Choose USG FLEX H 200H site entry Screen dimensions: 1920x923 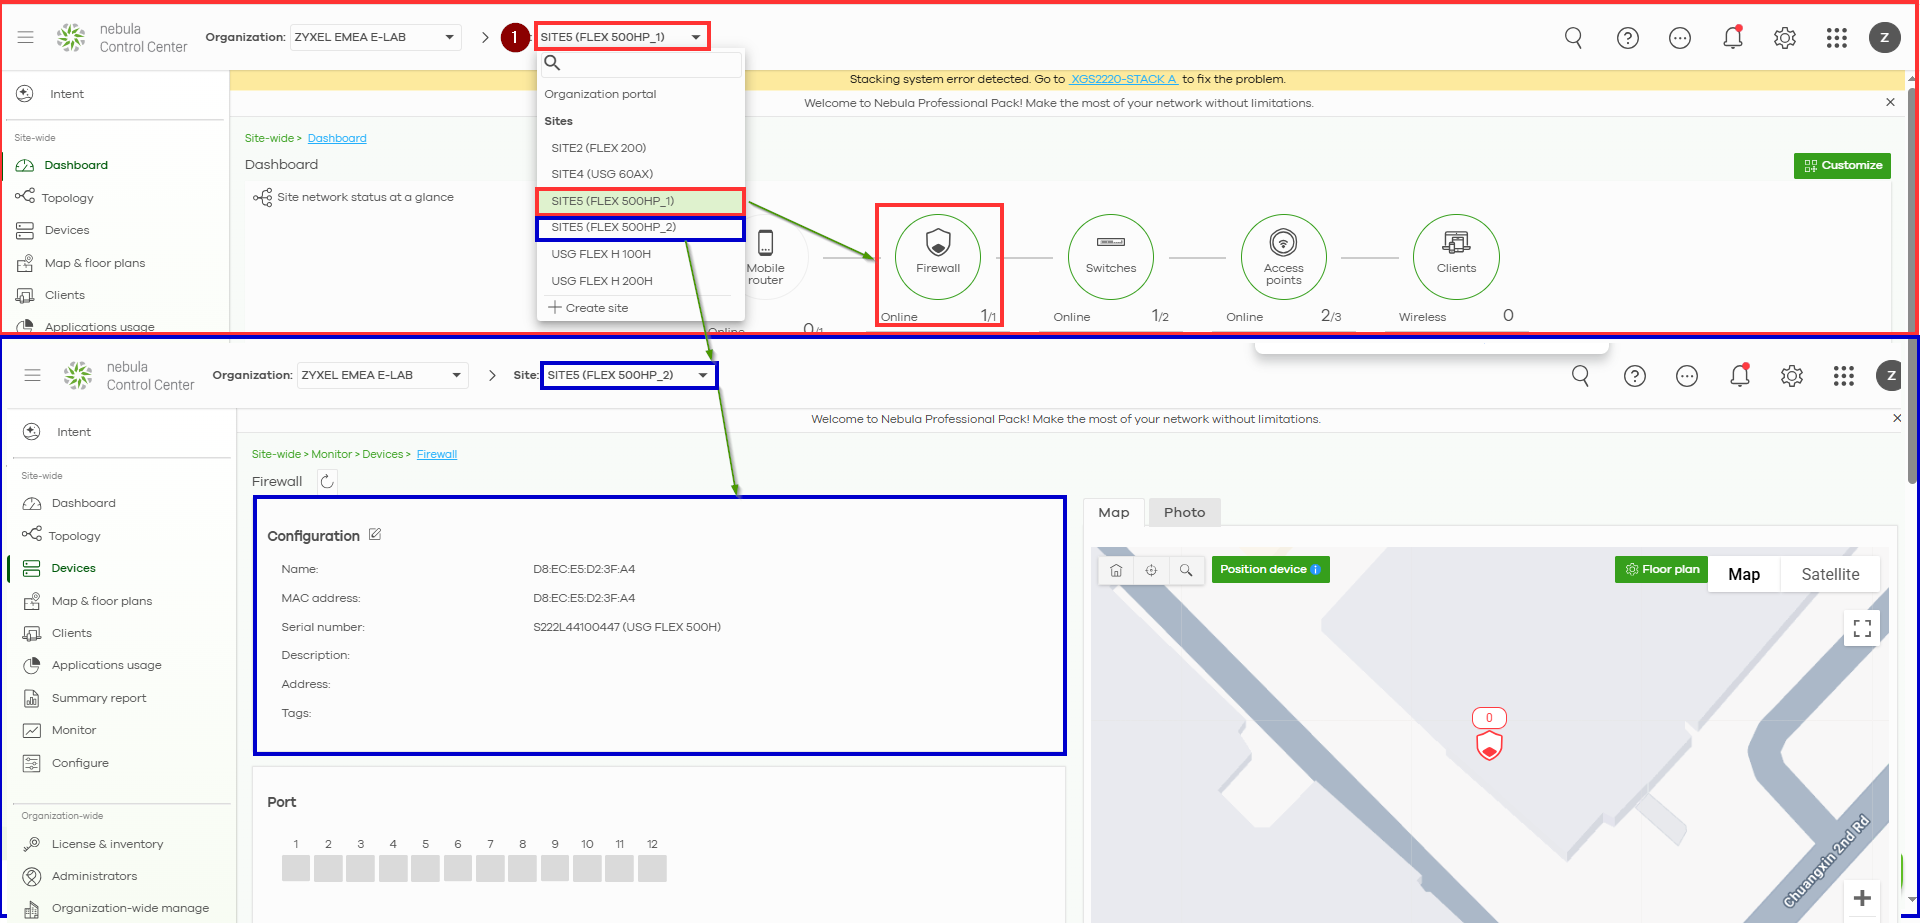602,281
